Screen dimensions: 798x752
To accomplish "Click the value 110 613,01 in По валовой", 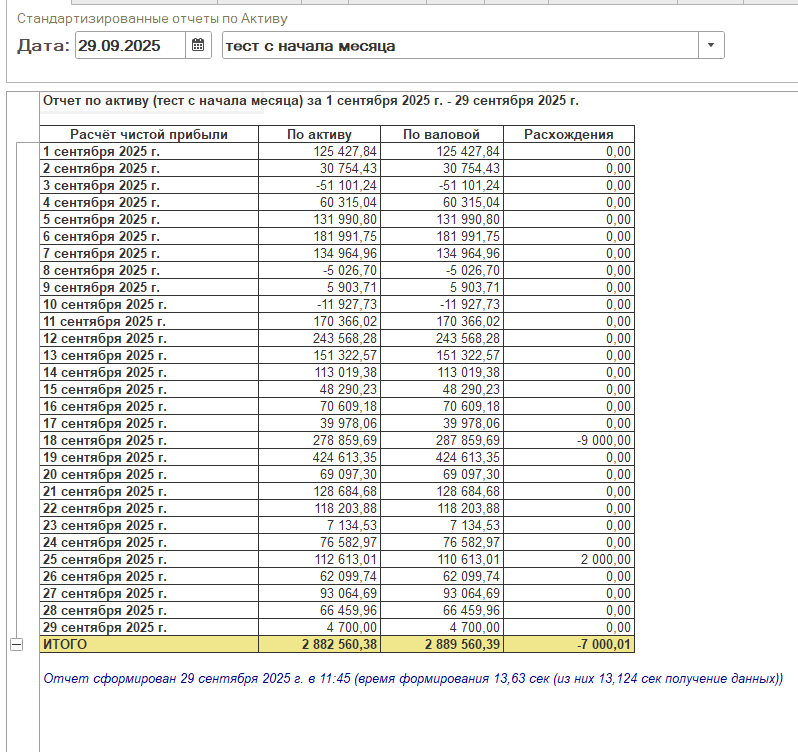I will [442, 560].
